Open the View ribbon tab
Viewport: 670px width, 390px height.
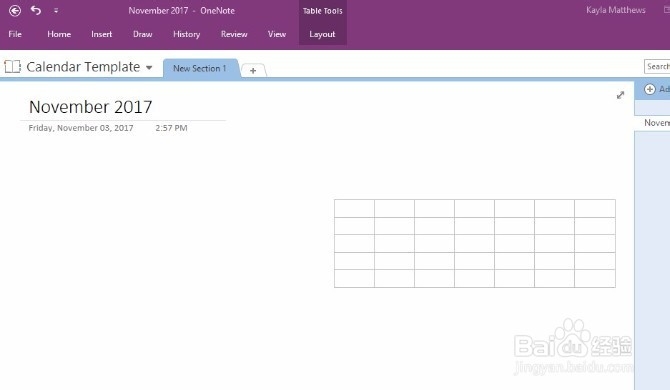(277, 34)
